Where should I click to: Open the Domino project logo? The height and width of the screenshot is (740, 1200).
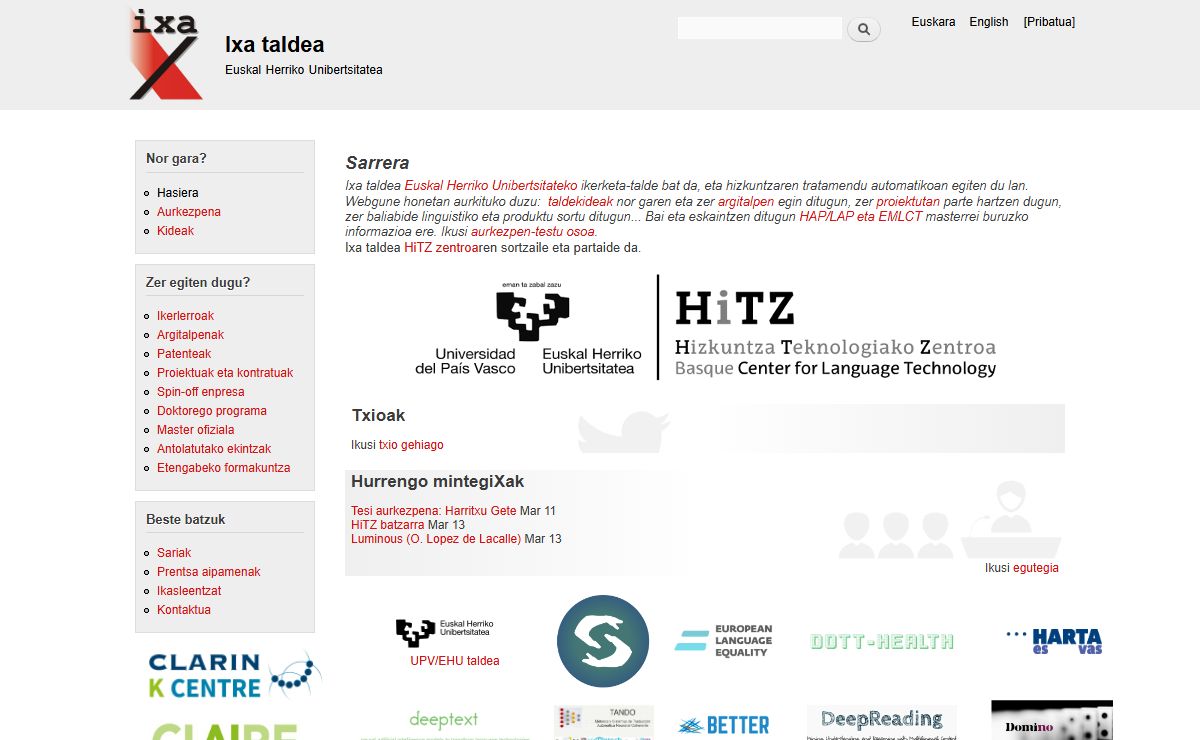(x=1052, y=720)
